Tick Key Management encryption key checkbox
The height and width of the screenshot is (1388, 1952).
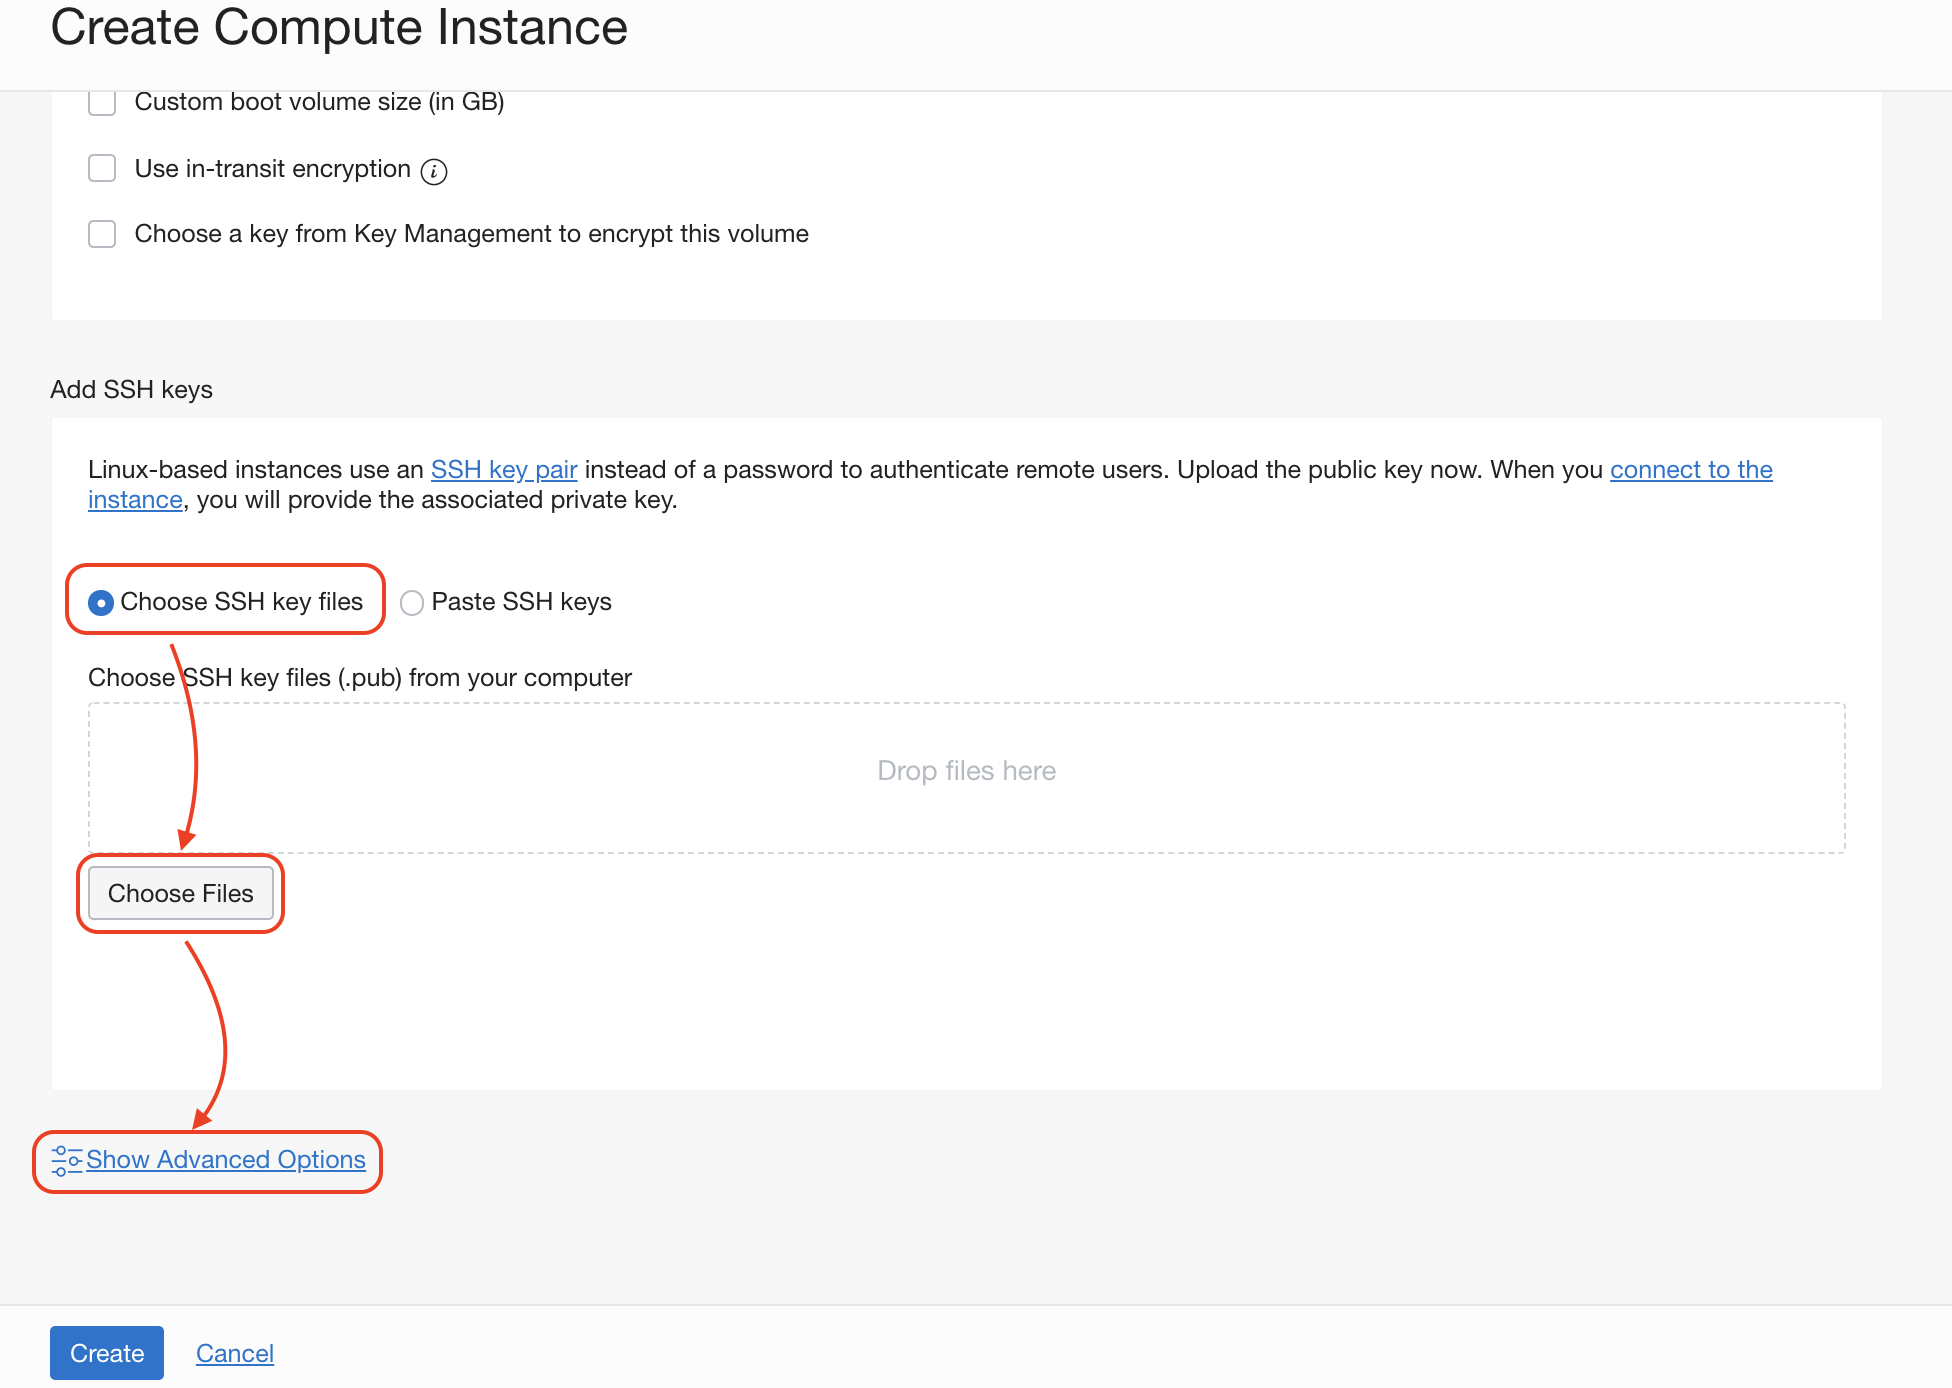[x=102, y=234]
